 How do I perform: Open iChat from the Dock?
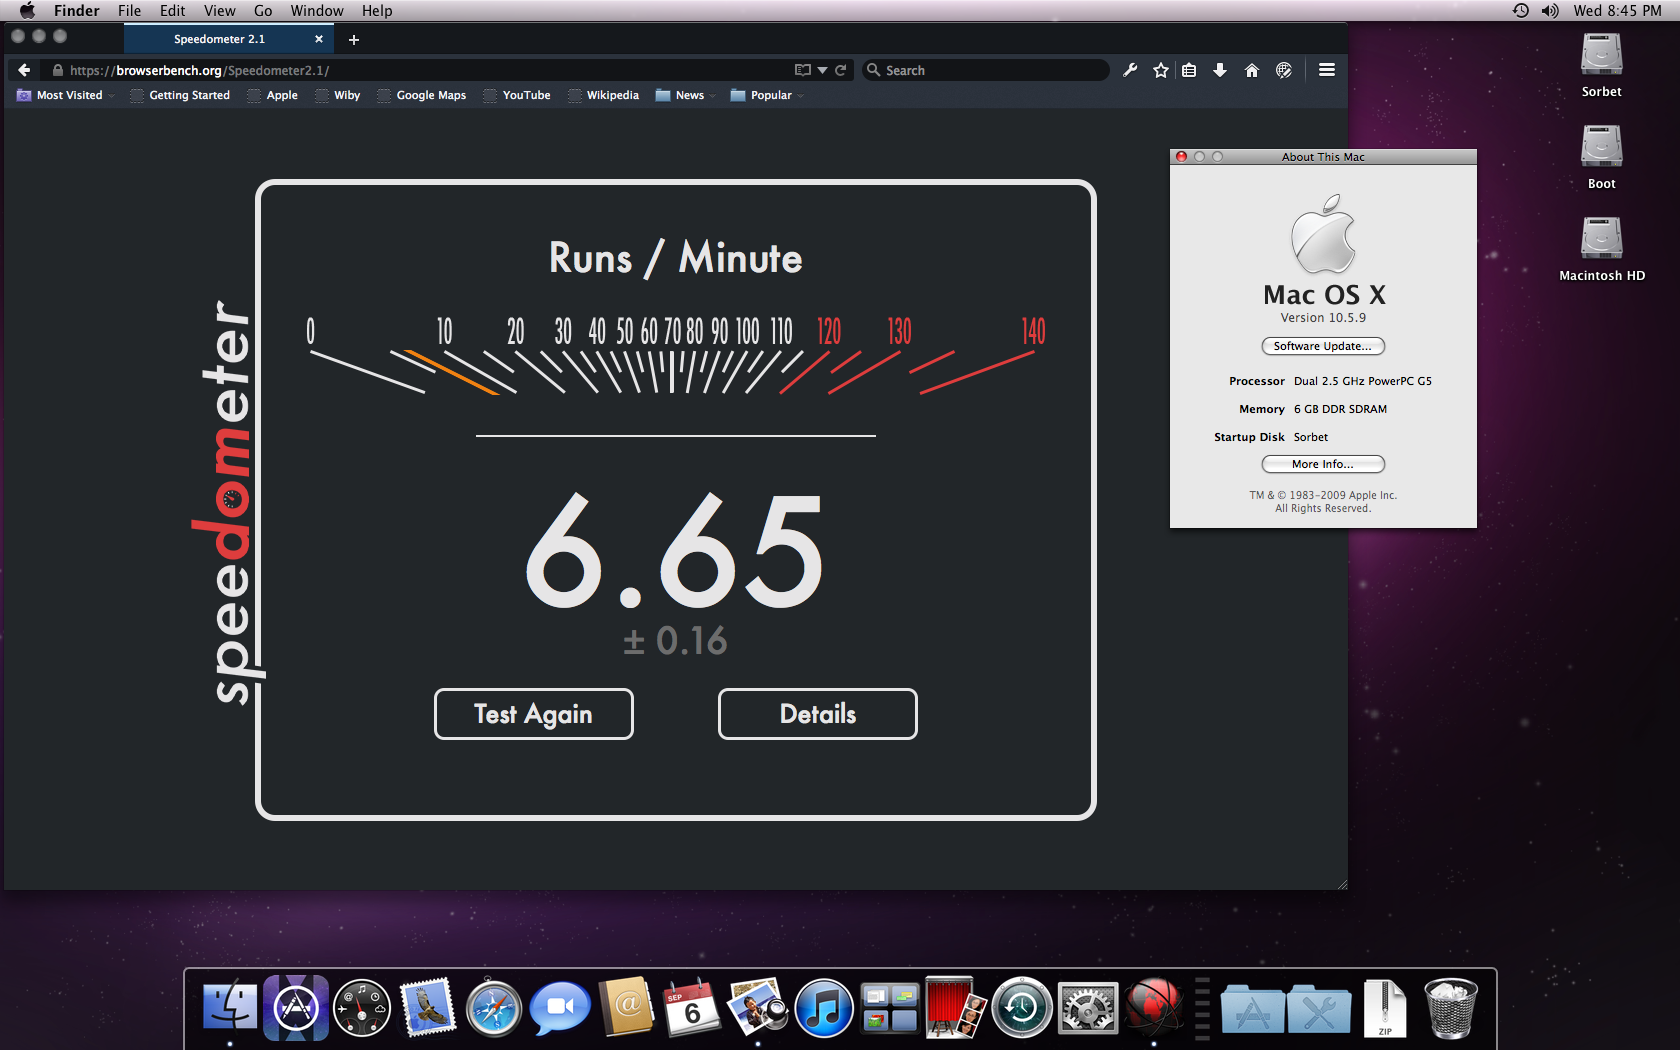(560, 1008)
